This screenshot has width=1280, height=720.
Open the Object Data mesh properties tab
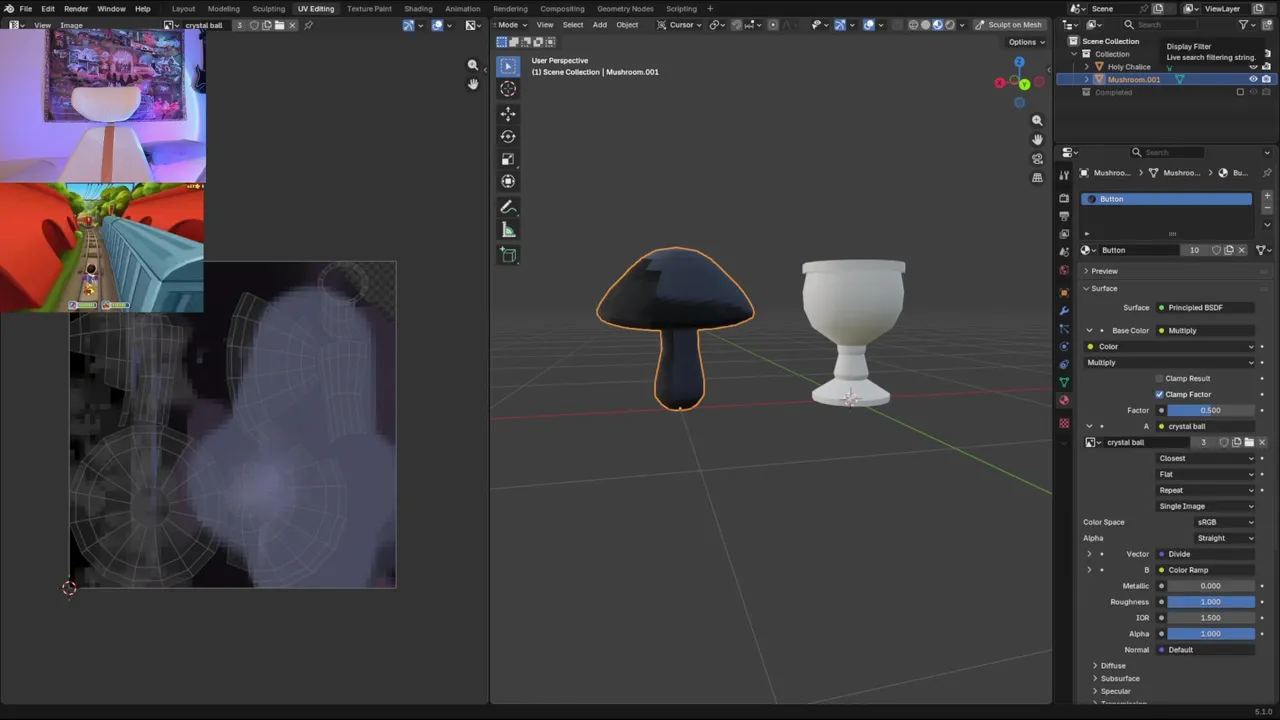[x=1064, y=382]
